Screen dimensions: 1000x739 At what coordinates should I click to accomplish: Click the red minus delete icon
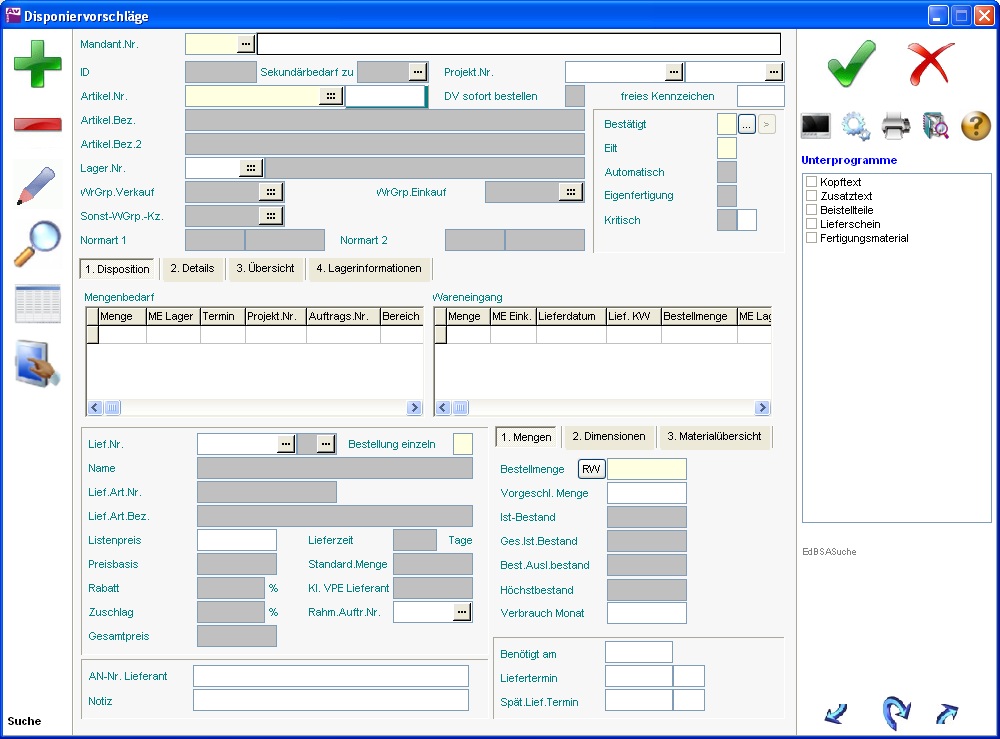click(x=37, y=125)
